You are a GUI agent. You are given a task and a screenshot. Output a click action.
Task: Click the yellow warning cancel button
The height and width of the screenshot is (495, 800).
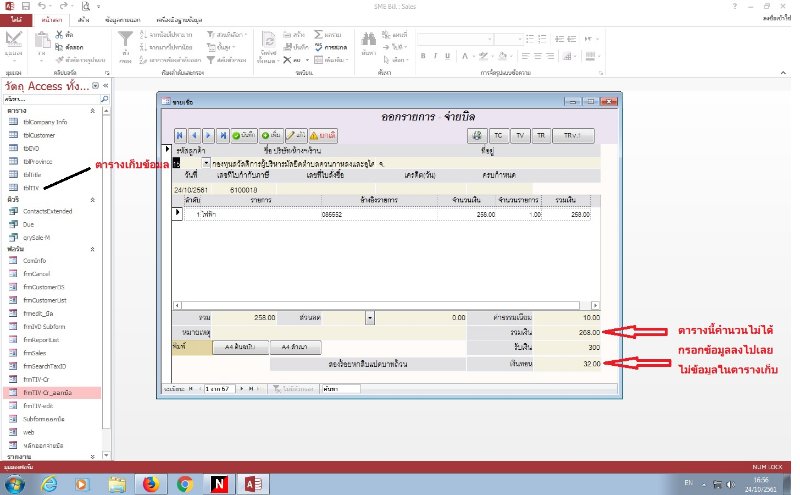click(322, 134)
